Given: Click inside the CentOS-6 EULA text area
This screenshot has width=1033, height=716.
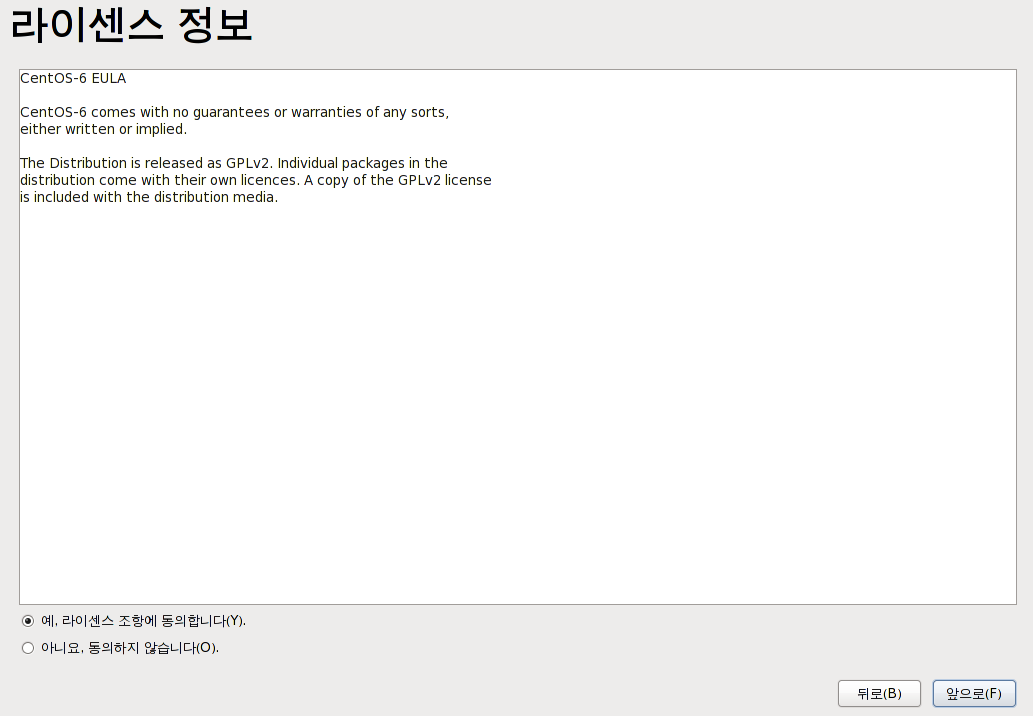Looking at the screenshot, I should [518, 337].
